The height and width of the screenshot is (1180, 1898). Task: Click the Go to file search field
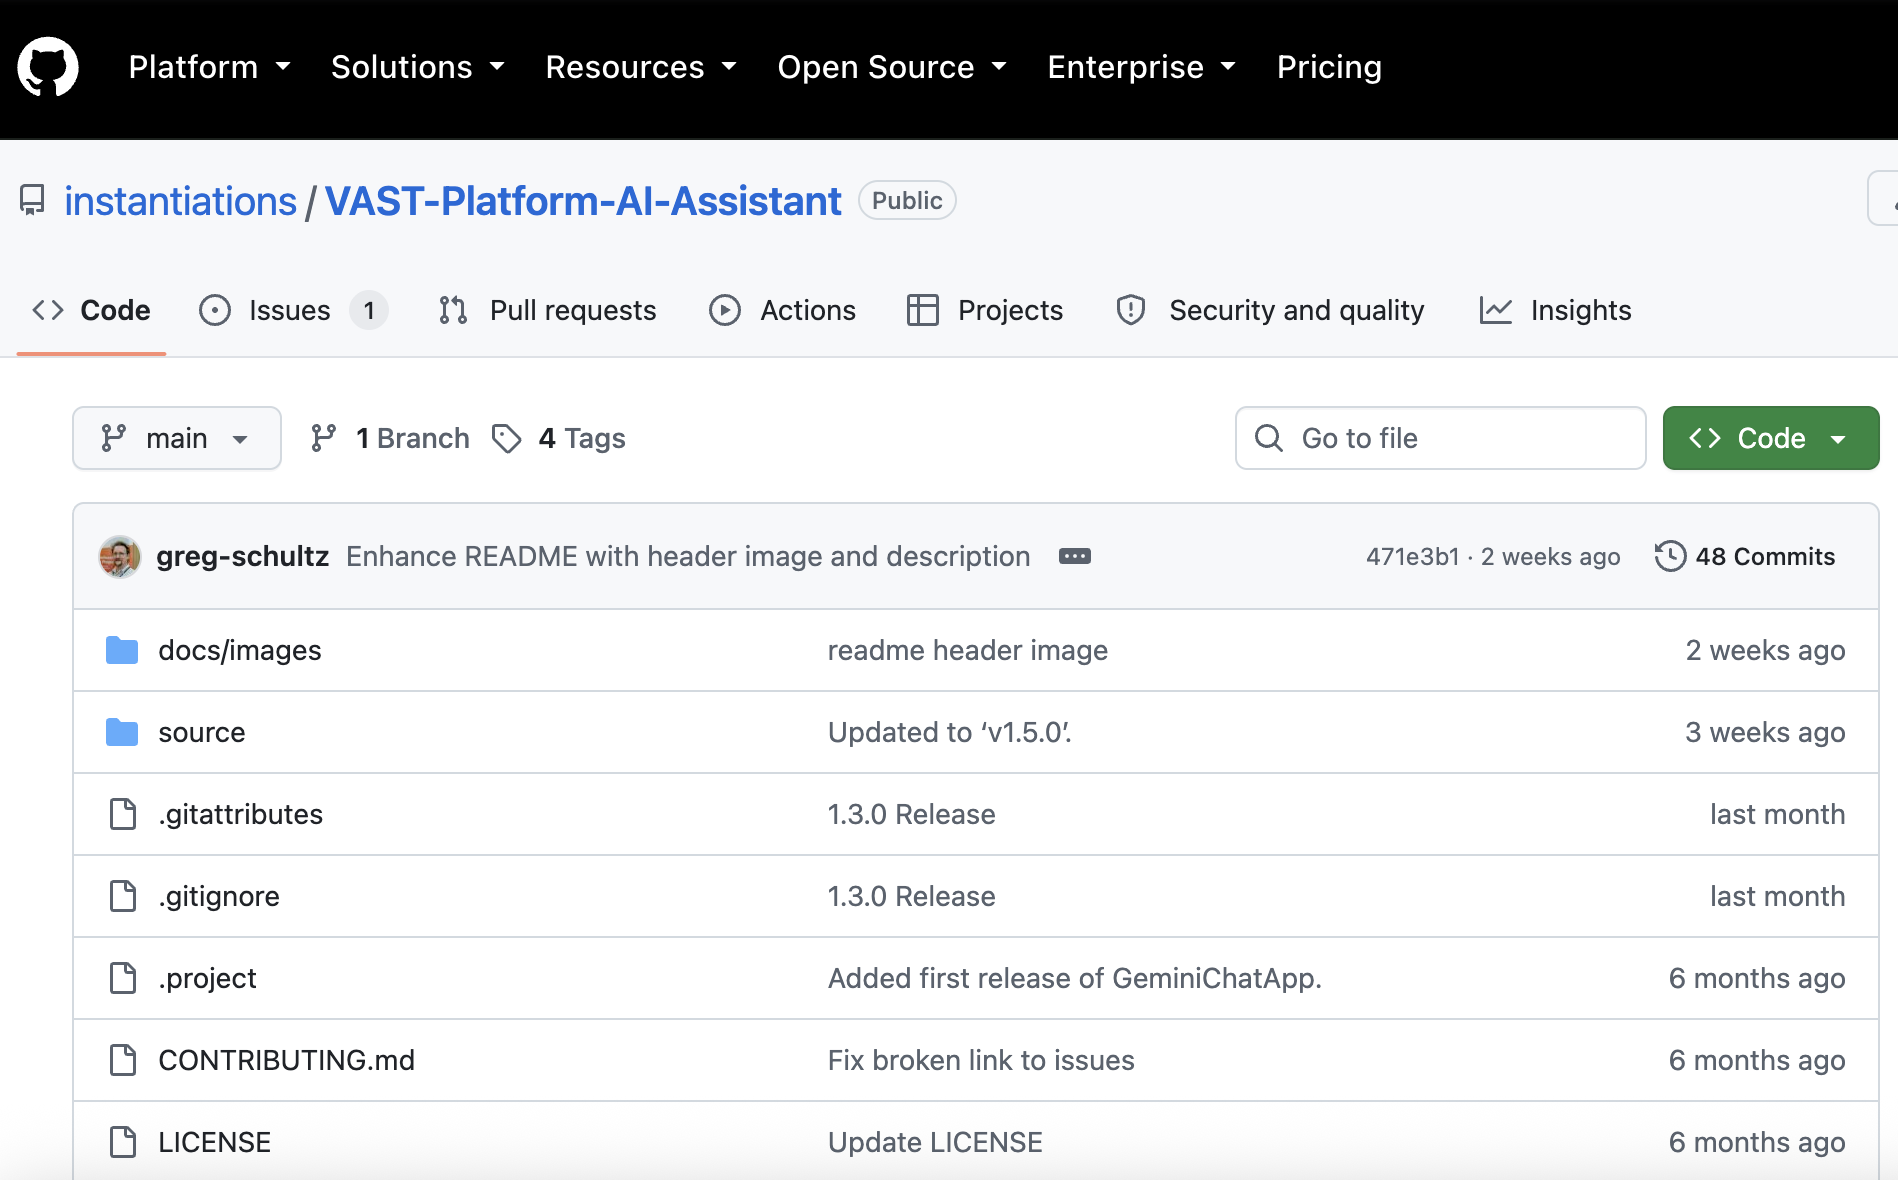(x=1441, y=438)
